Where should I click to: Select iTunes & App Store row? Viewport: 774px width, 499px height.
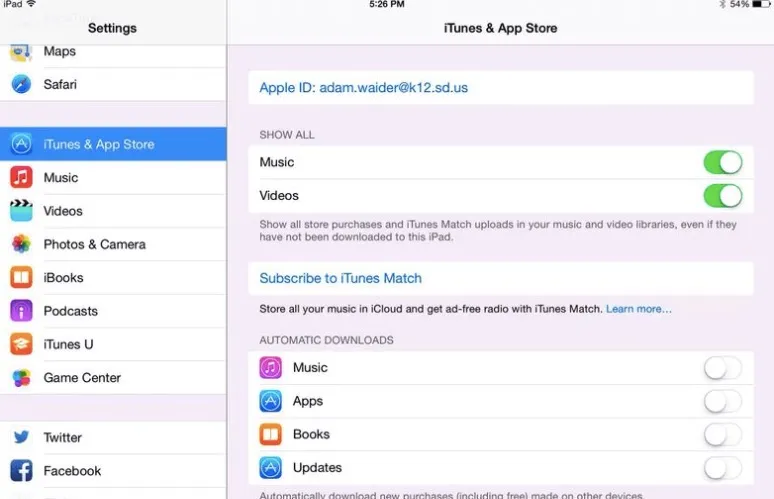pos(113,144)
